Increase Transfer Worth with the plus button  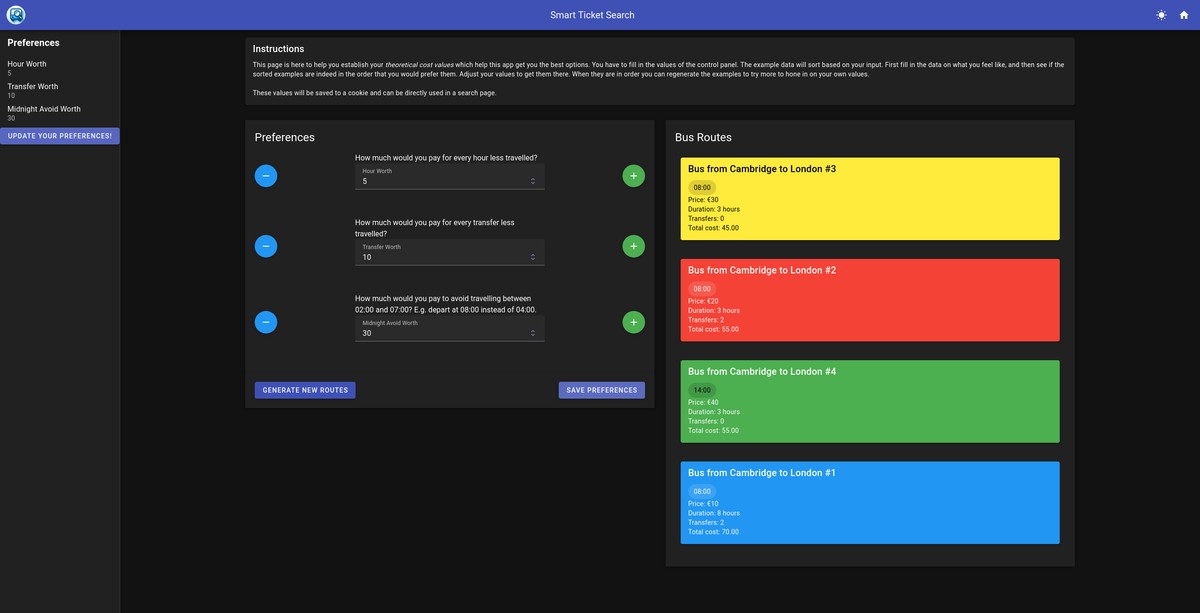click(x=633, y=246)
